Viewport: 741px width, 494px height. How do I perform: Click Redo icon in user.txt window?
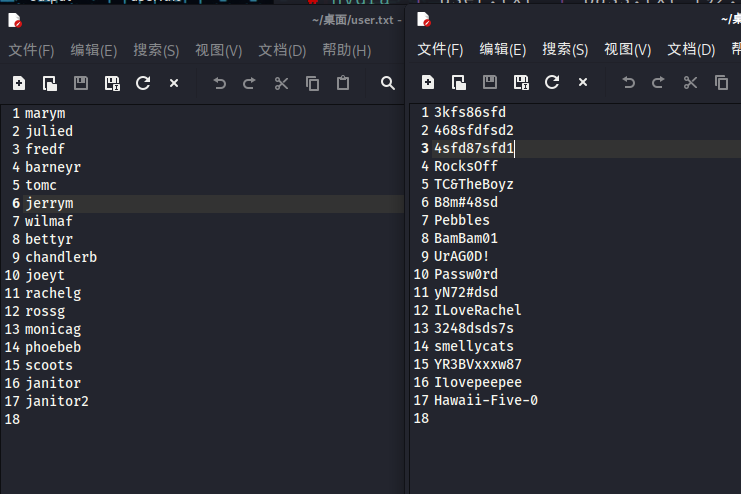point(249,84)
